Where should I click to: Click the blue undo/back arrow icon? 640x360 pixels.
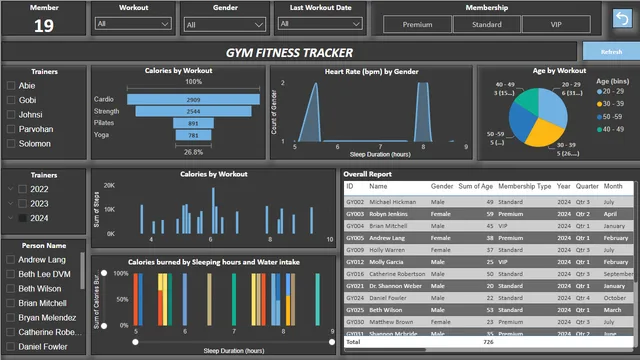coord(622,18)
